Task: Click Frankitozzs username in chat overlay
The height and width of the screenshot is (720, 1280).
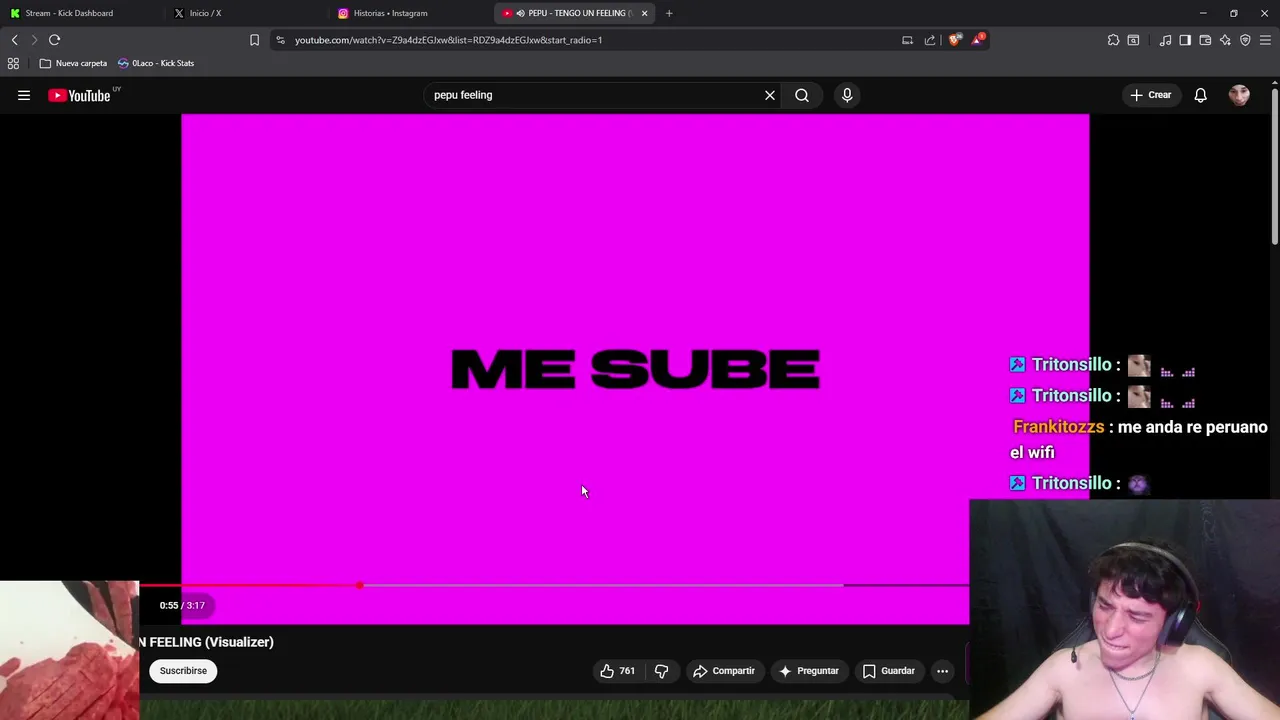Action: 1059,427
